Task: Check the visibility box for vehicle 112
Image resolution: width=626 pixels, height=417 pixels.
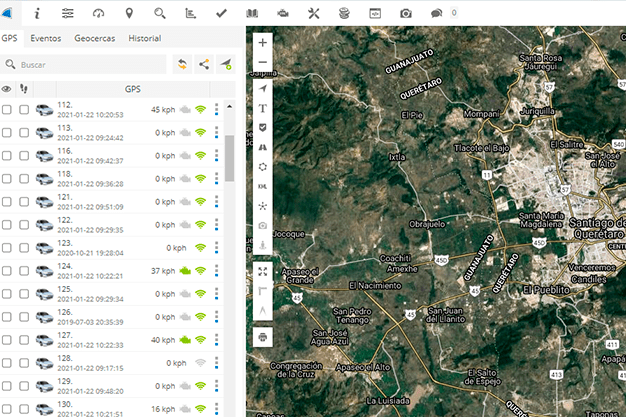Action: [x=6, y=109]
